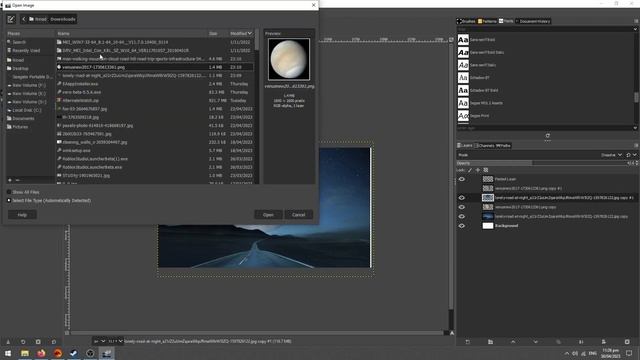Rescan the font list with the refresh icon
The height and width of the screenshot is (360, 640).
tap(547, 136)
